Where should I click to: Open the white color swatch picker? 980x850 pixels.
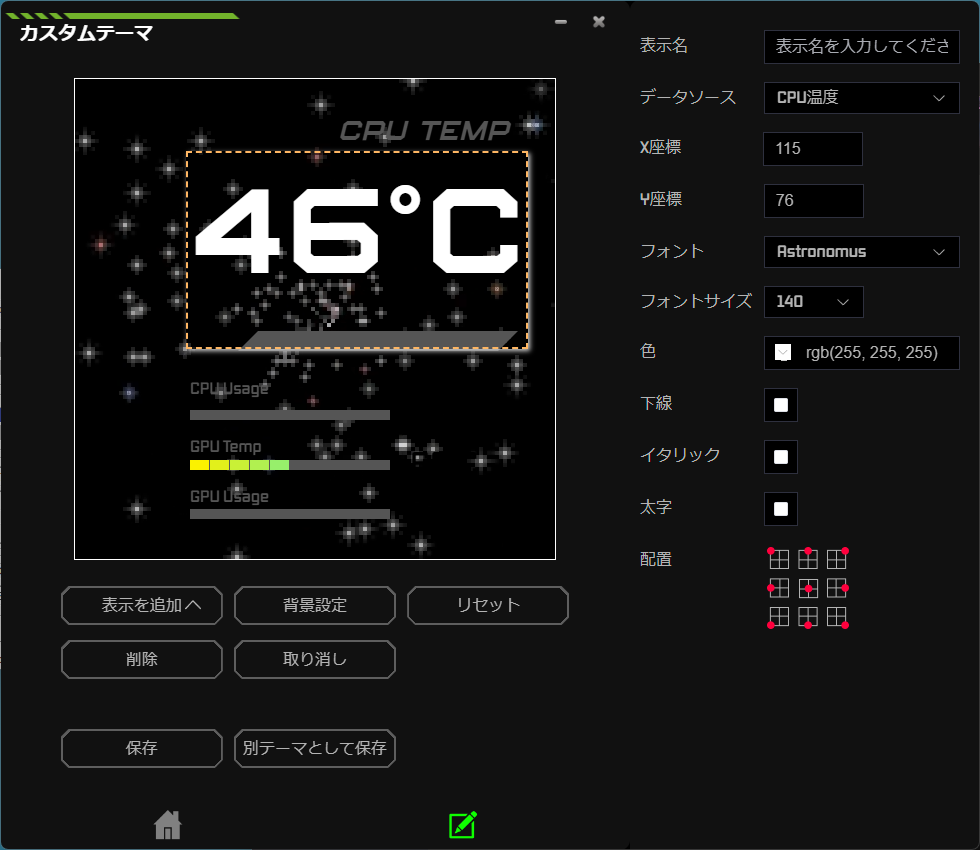(x=782, y=352)
